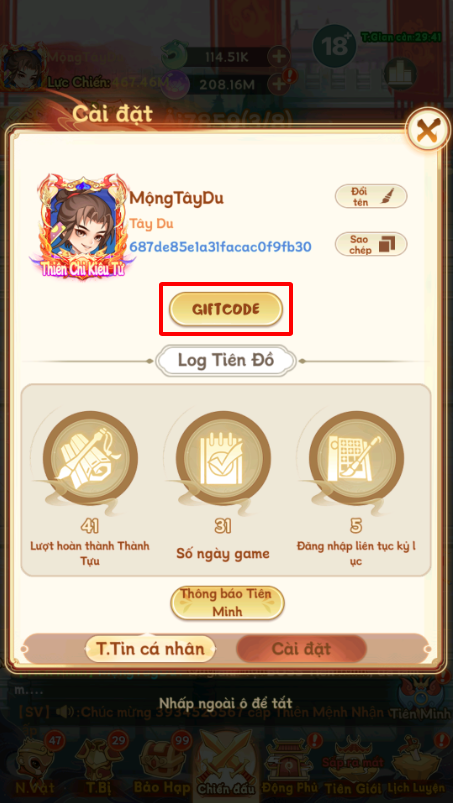The width and height of the screenshot is (453, 803).
Task: Open the Tiên Giới icon
Action: pos(354,764)
